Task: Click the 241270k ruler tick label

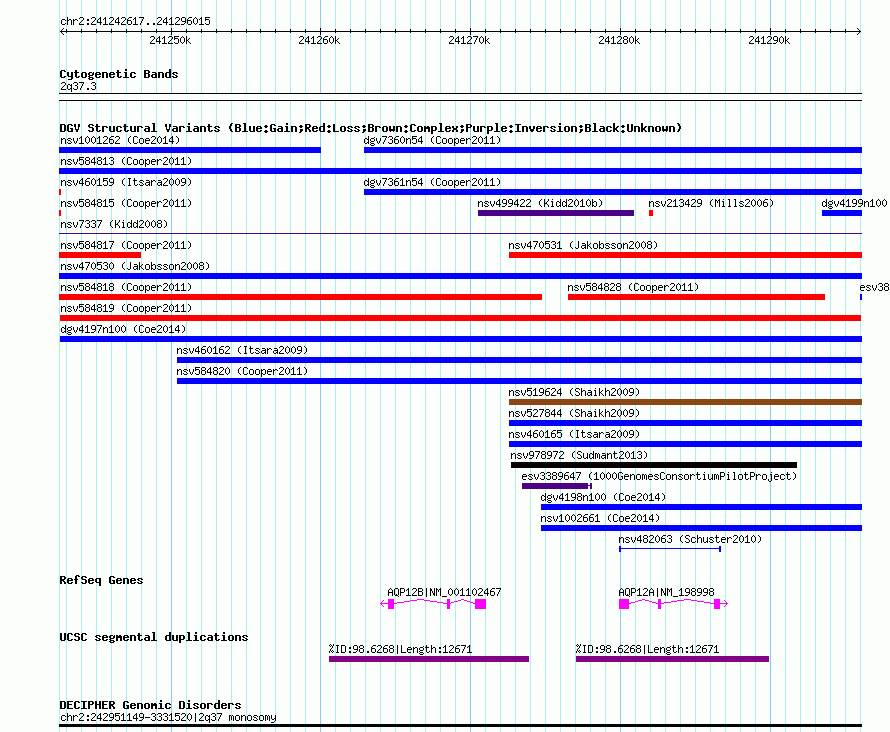Action: click(x=469, y=40)
